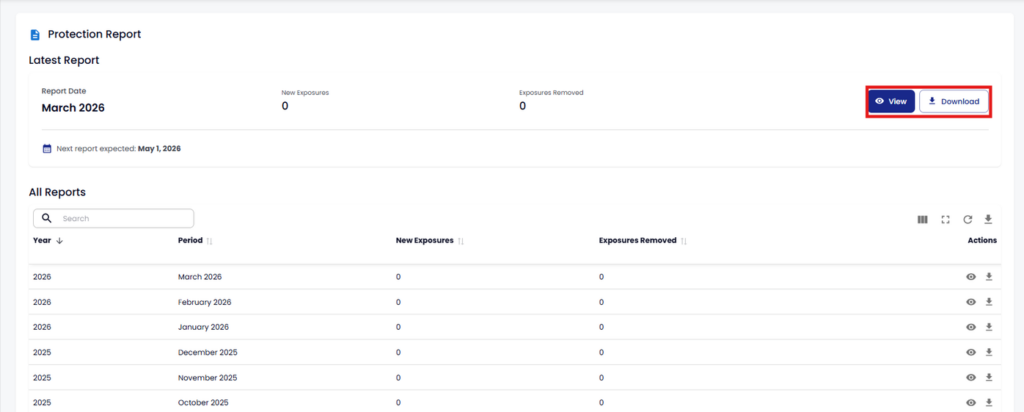
Task: Focus the All Reports search field
Action: pos(114,218)
